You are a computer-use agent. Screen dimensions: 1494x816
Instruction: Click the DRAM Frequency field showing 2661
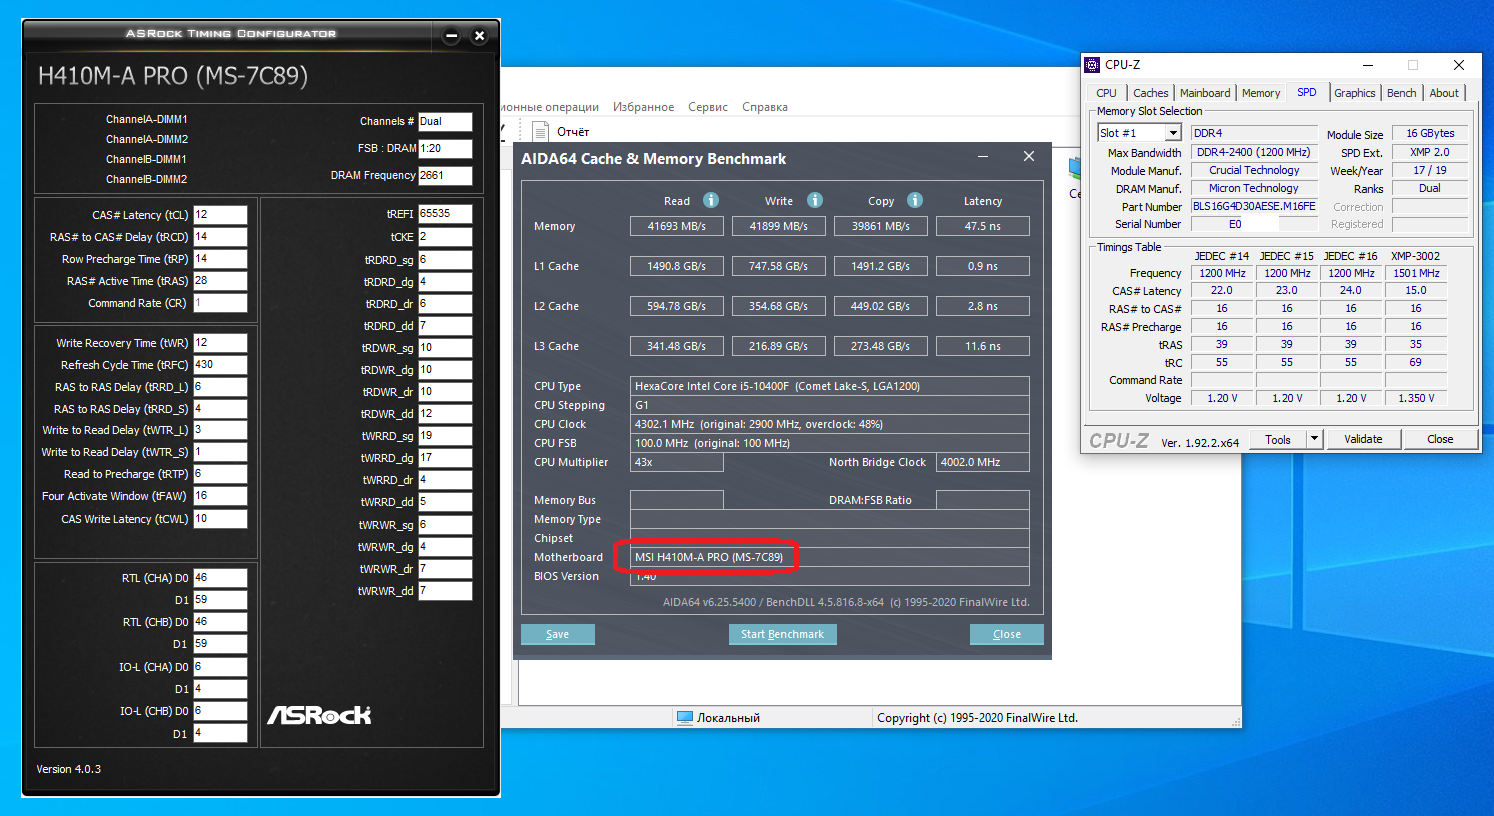pyautogui.click(x=445, y=175)
